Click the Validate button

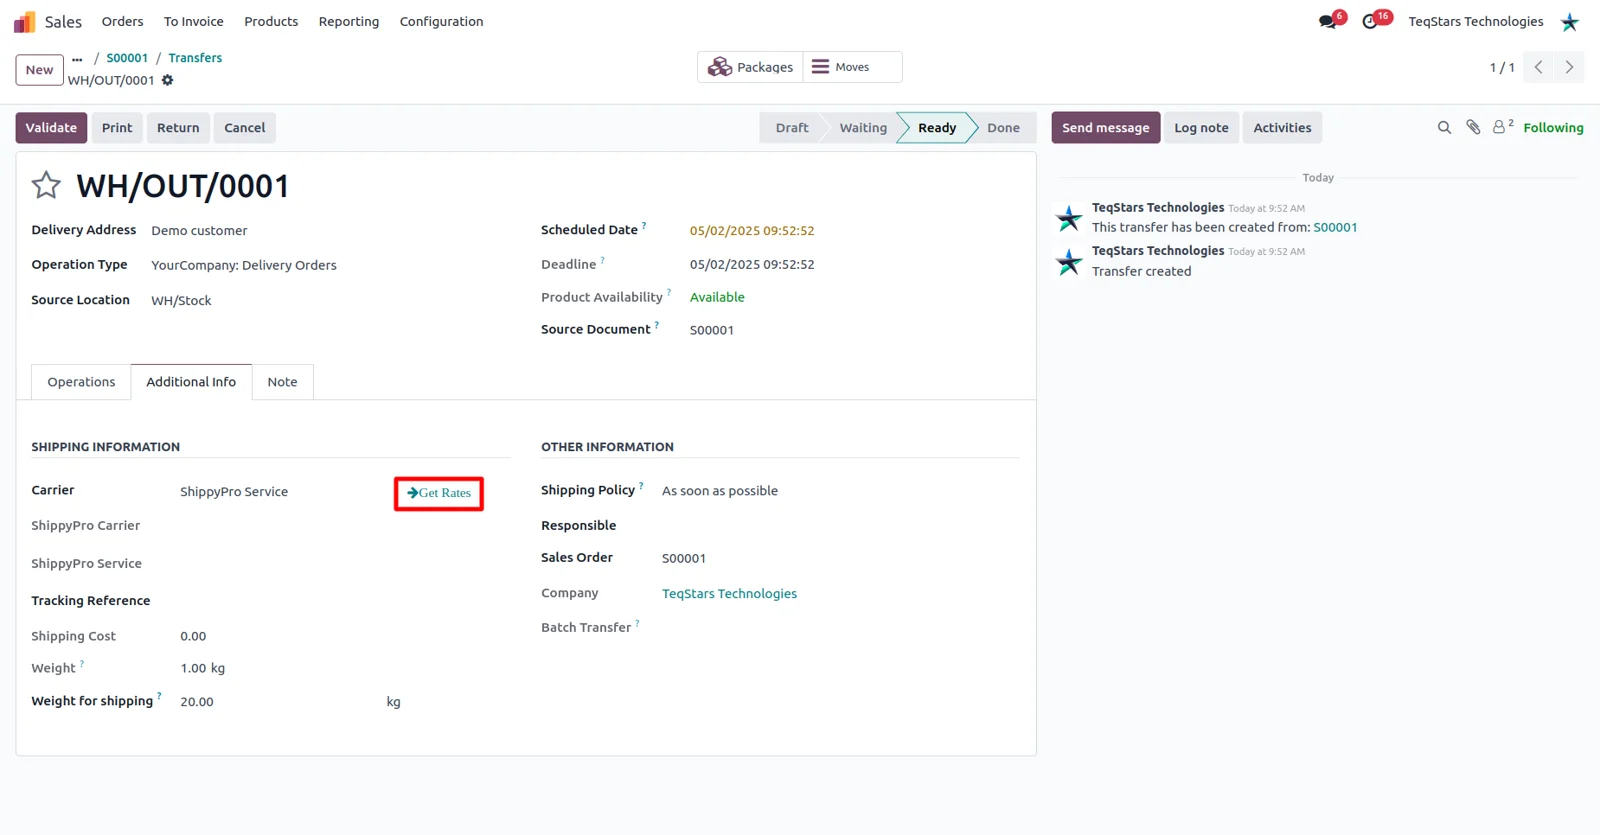51,128
